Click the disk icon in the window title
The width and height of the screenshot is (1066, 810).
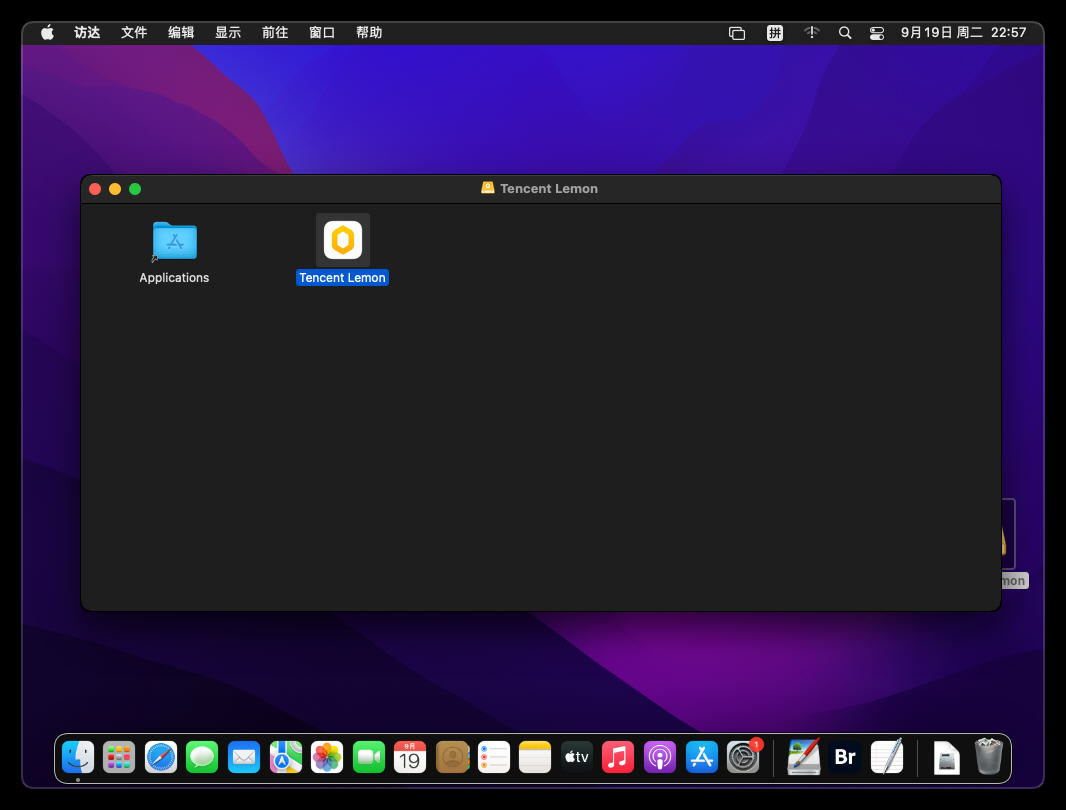(487, 188)
